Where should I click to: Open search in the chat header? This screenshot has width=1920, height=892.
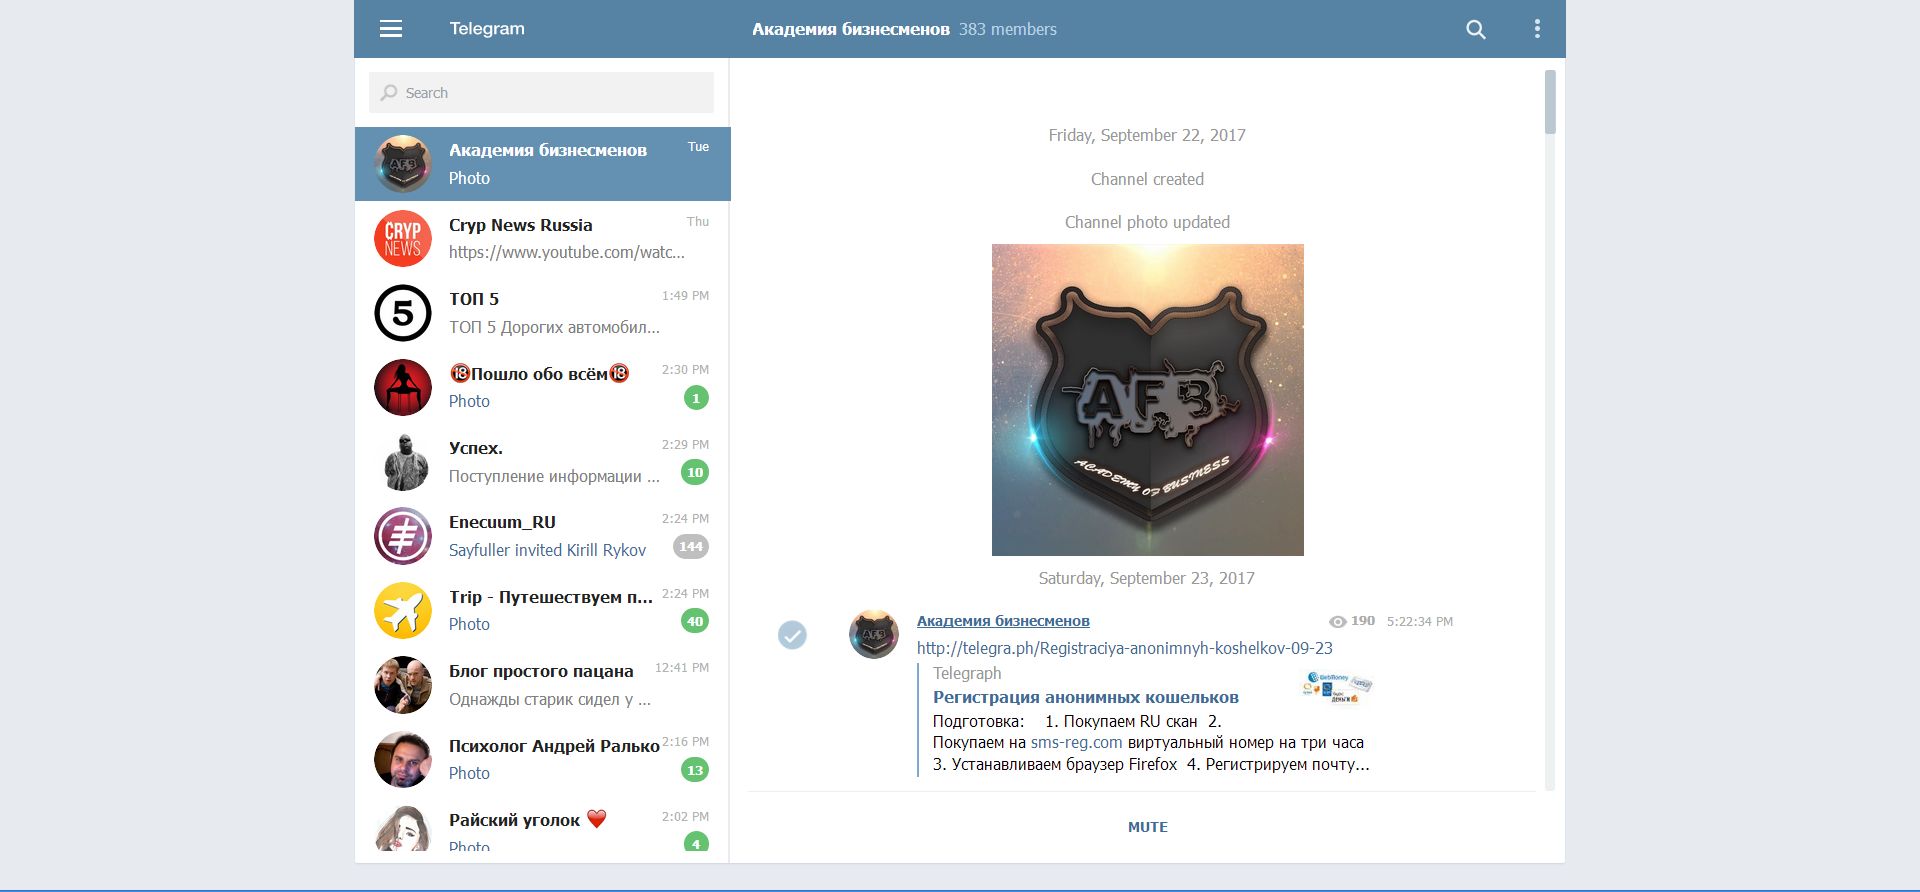click(x=1475, y=29)
